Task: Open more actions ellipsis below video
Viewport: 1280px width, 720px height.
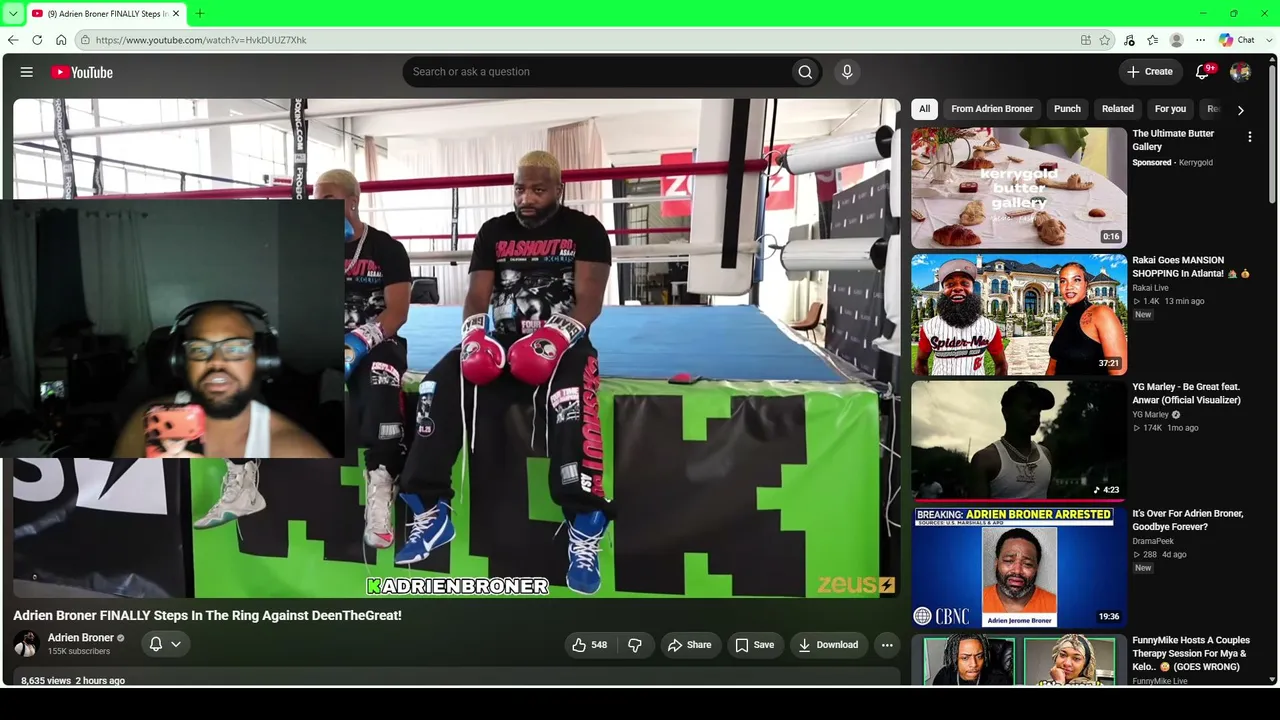Action: point(887,645)
